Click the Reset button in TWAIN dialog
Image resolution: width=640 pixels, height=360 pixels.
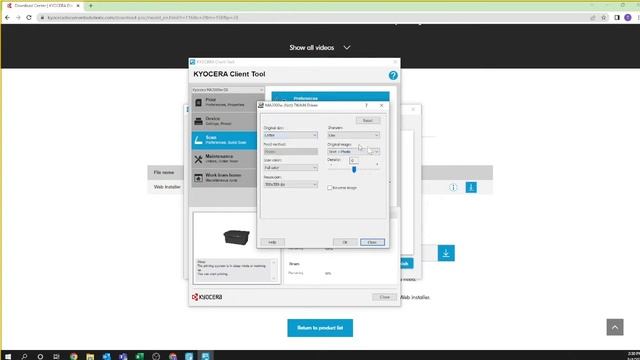[x=368, y=120]
